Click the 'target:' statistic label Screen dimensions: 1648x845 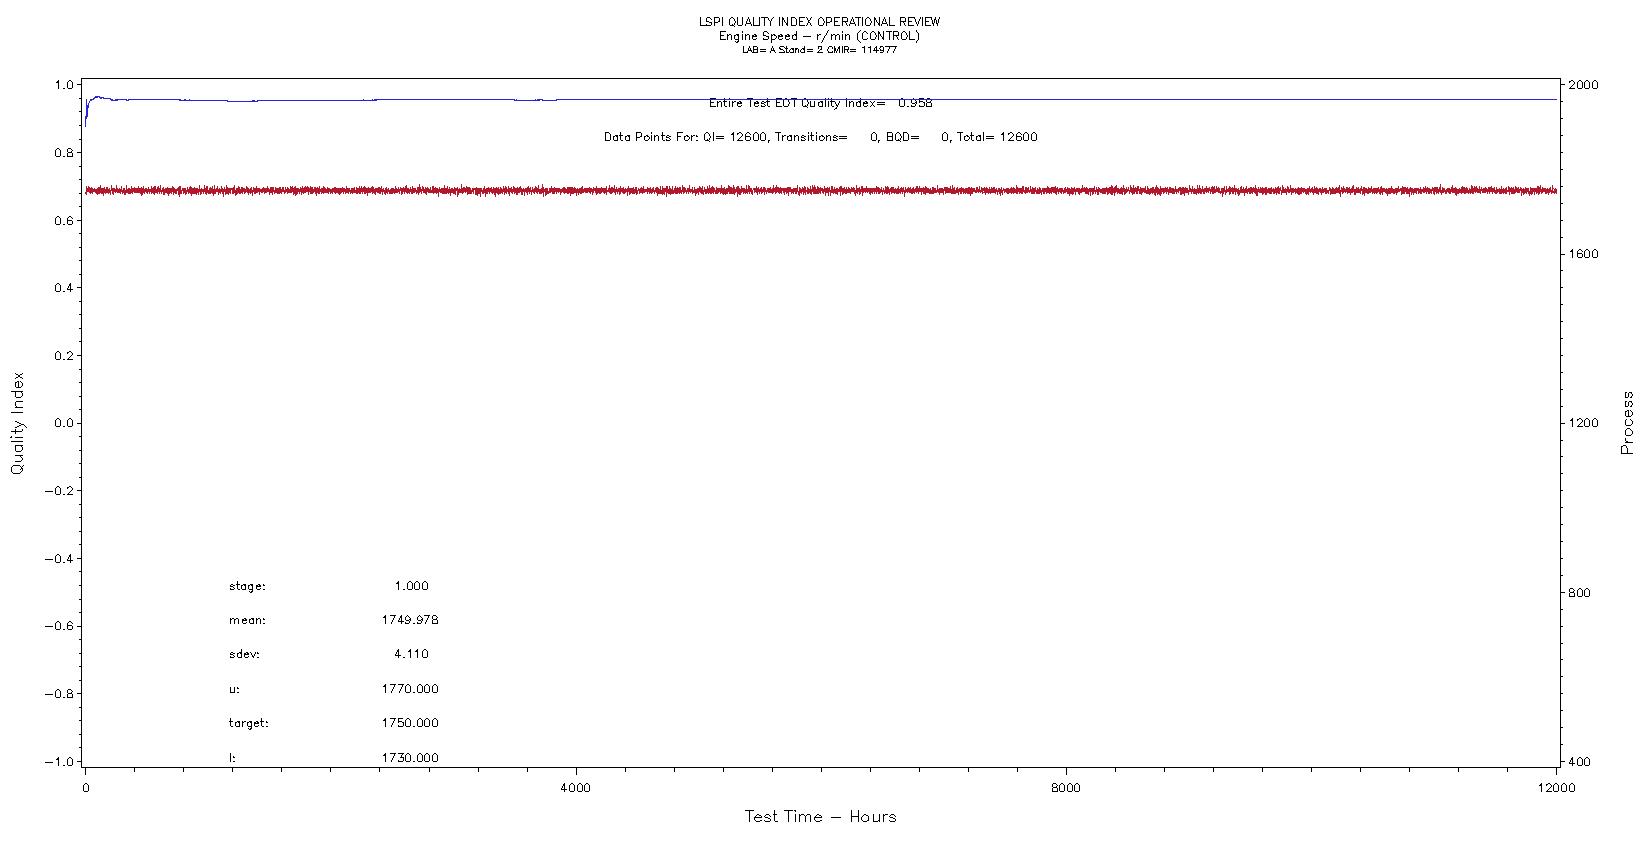point(248,723)
